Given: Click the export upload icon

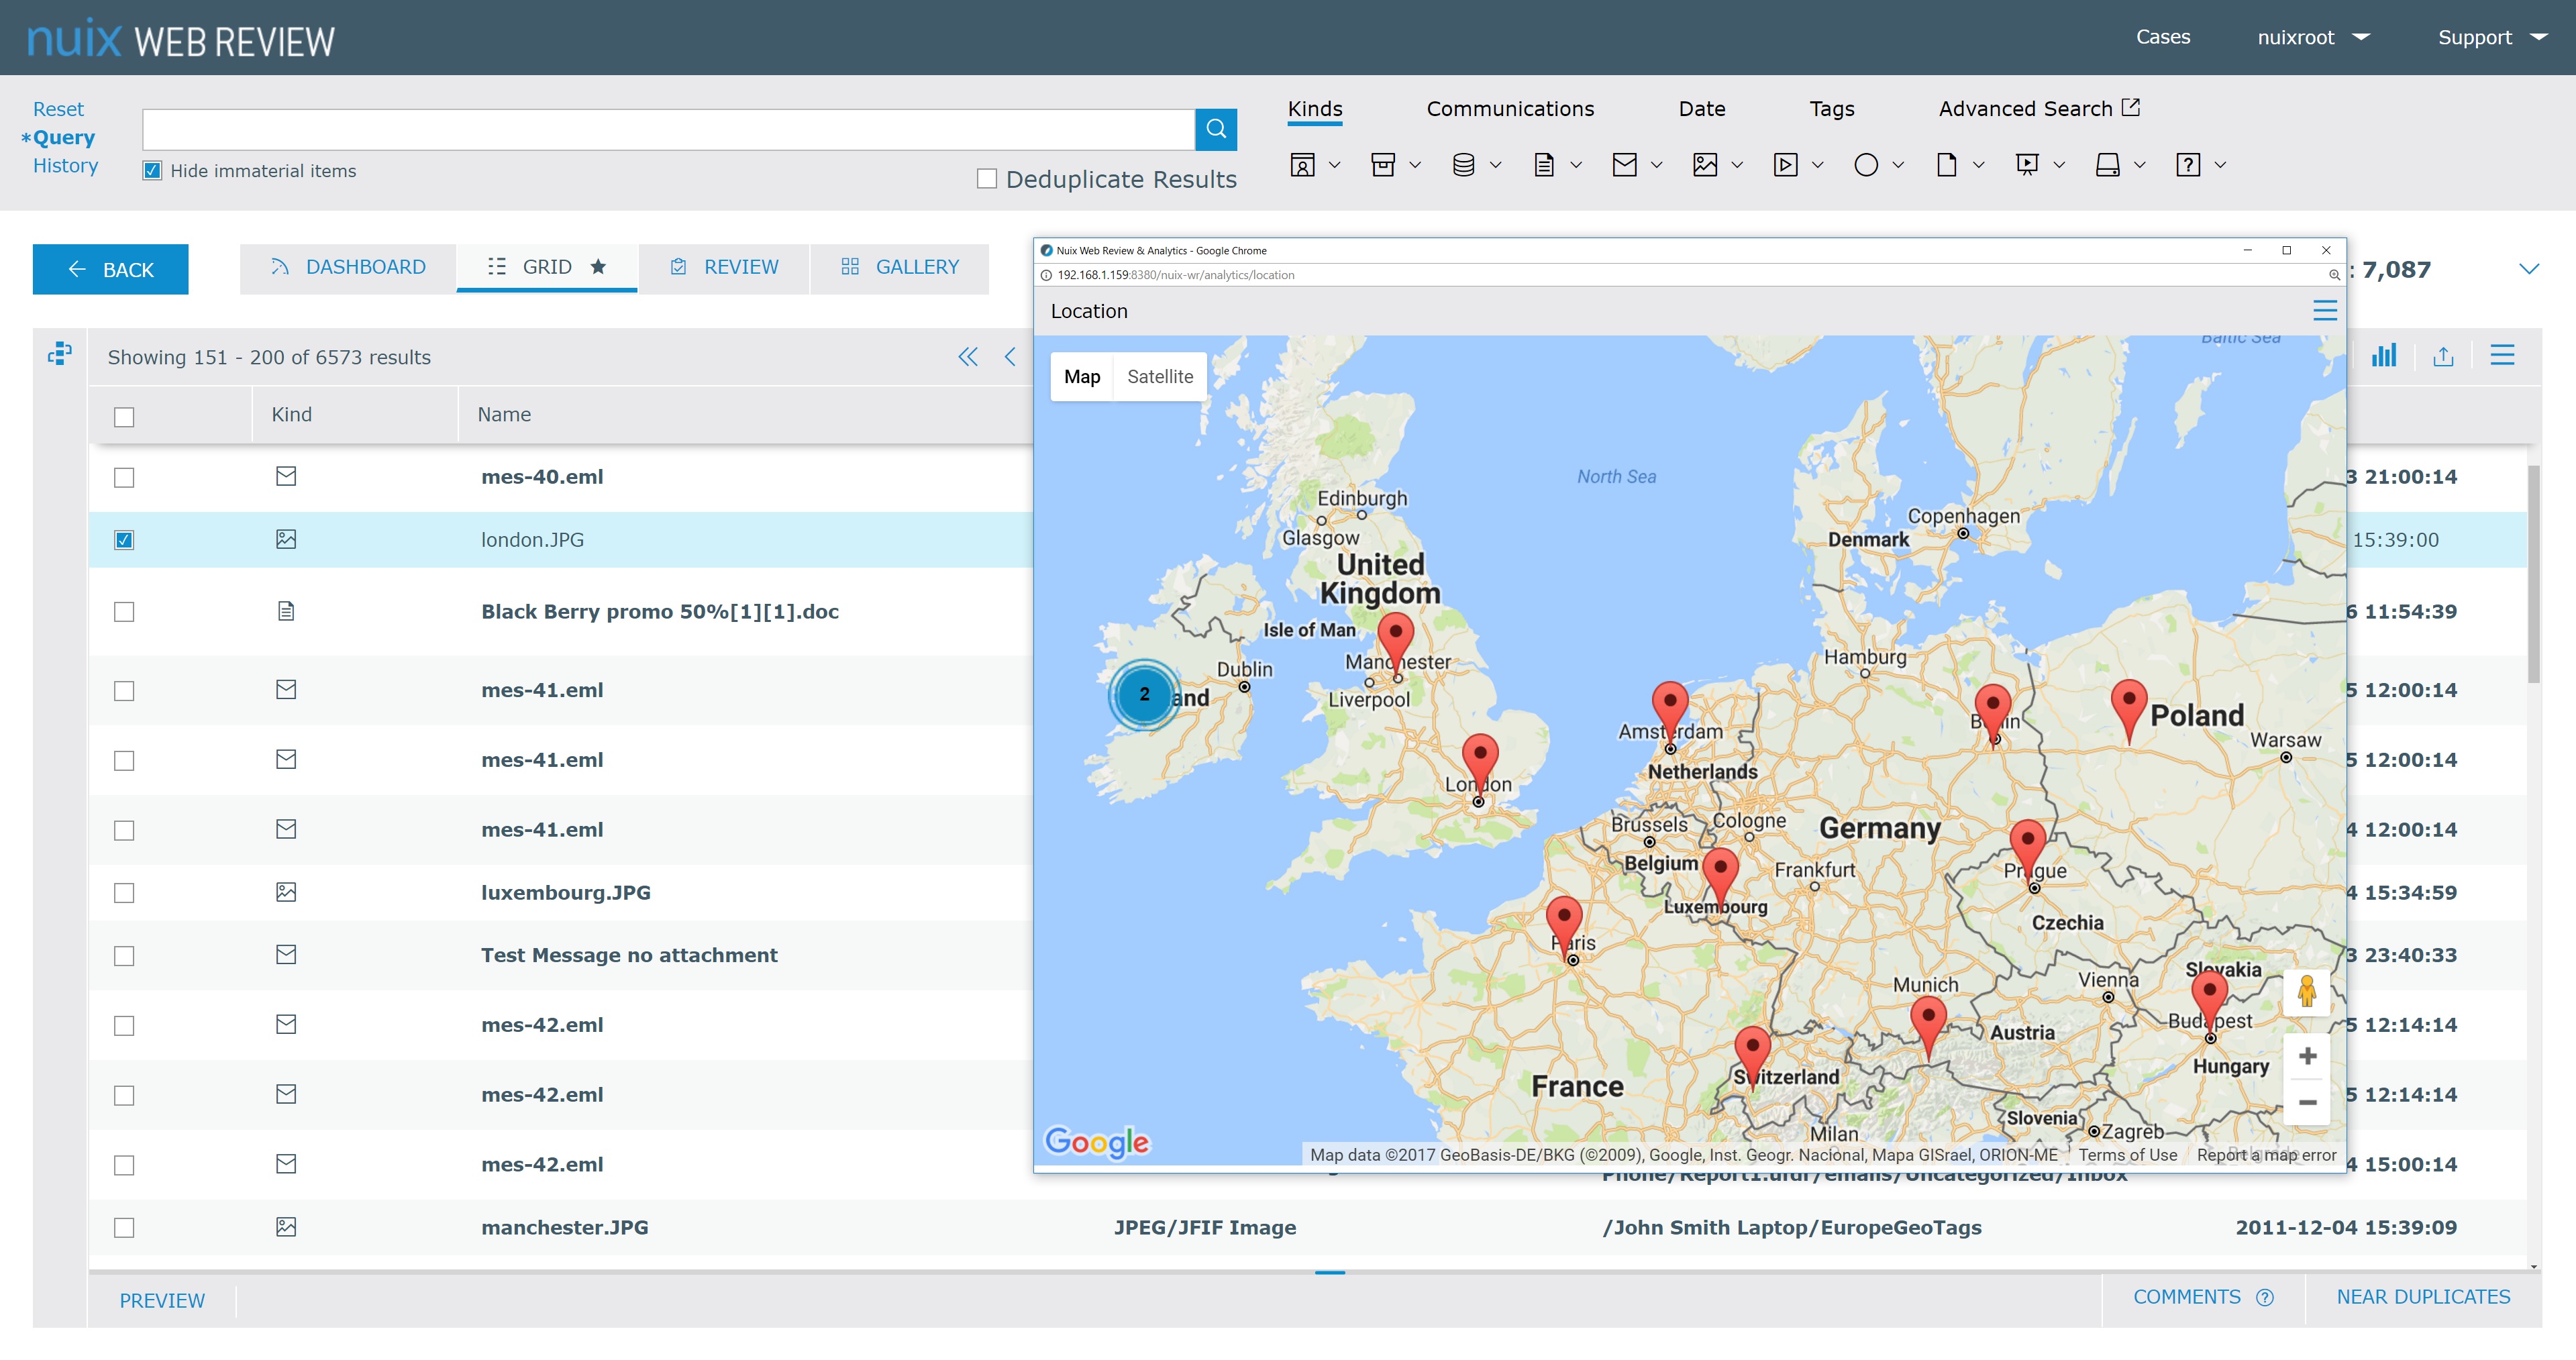Looking at the screenshot, I should point(2443,356).
